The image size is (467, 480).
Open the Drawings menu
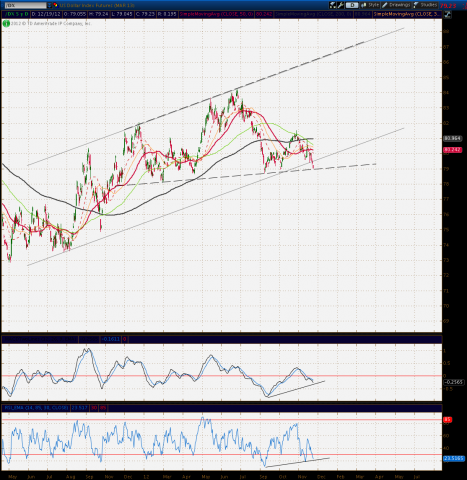(x=396, y=5)
